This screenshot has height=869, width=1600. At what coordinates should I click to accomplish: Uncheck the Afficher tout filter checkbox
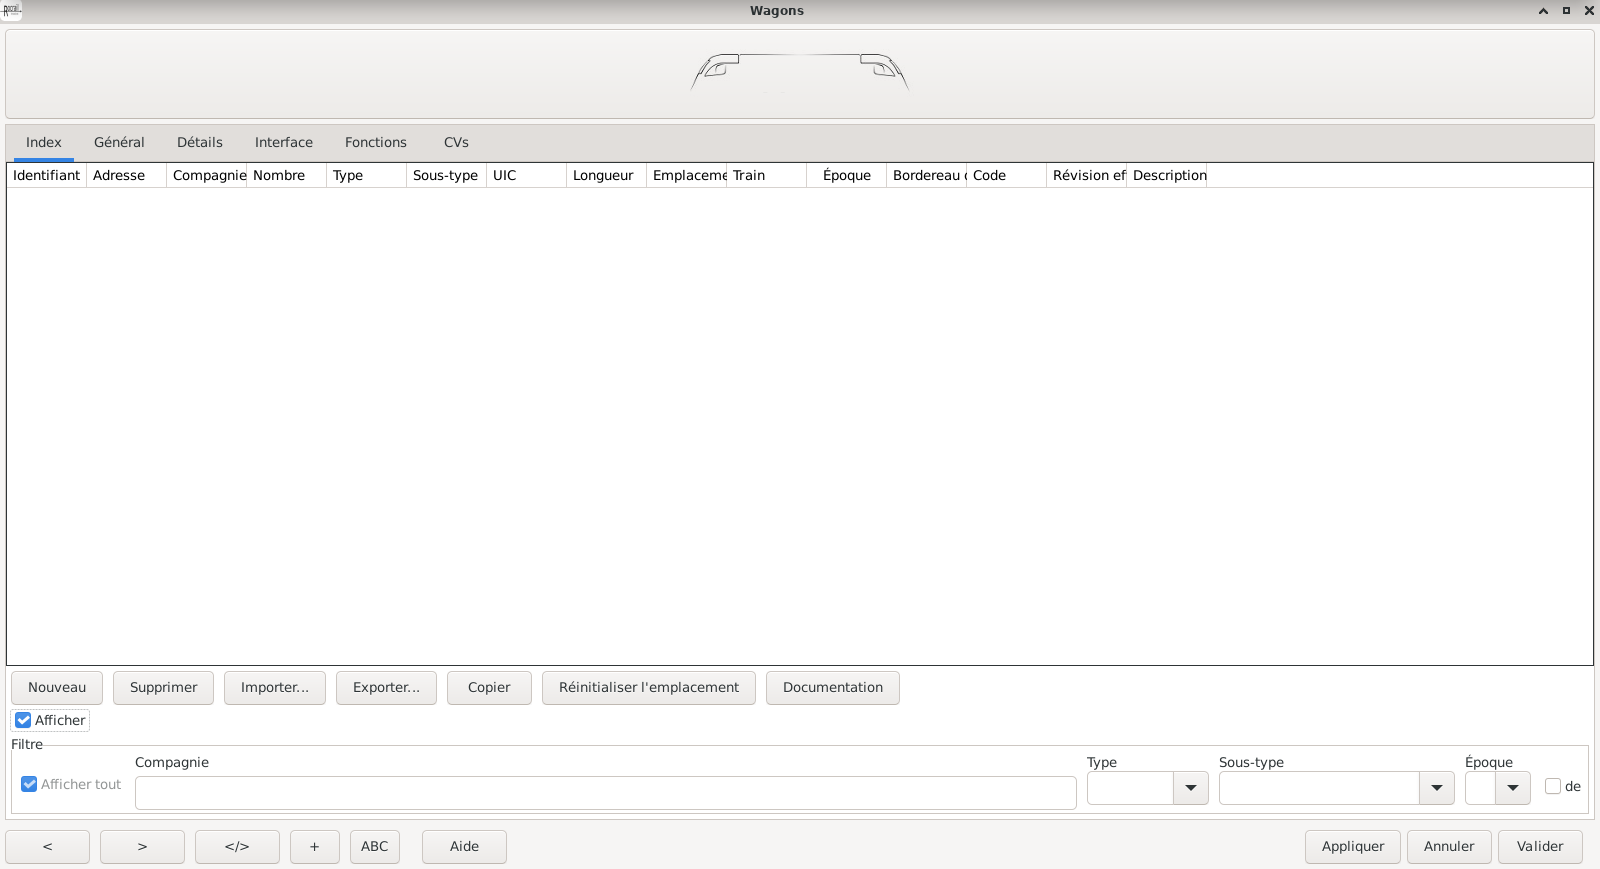[x=30, y=784]
